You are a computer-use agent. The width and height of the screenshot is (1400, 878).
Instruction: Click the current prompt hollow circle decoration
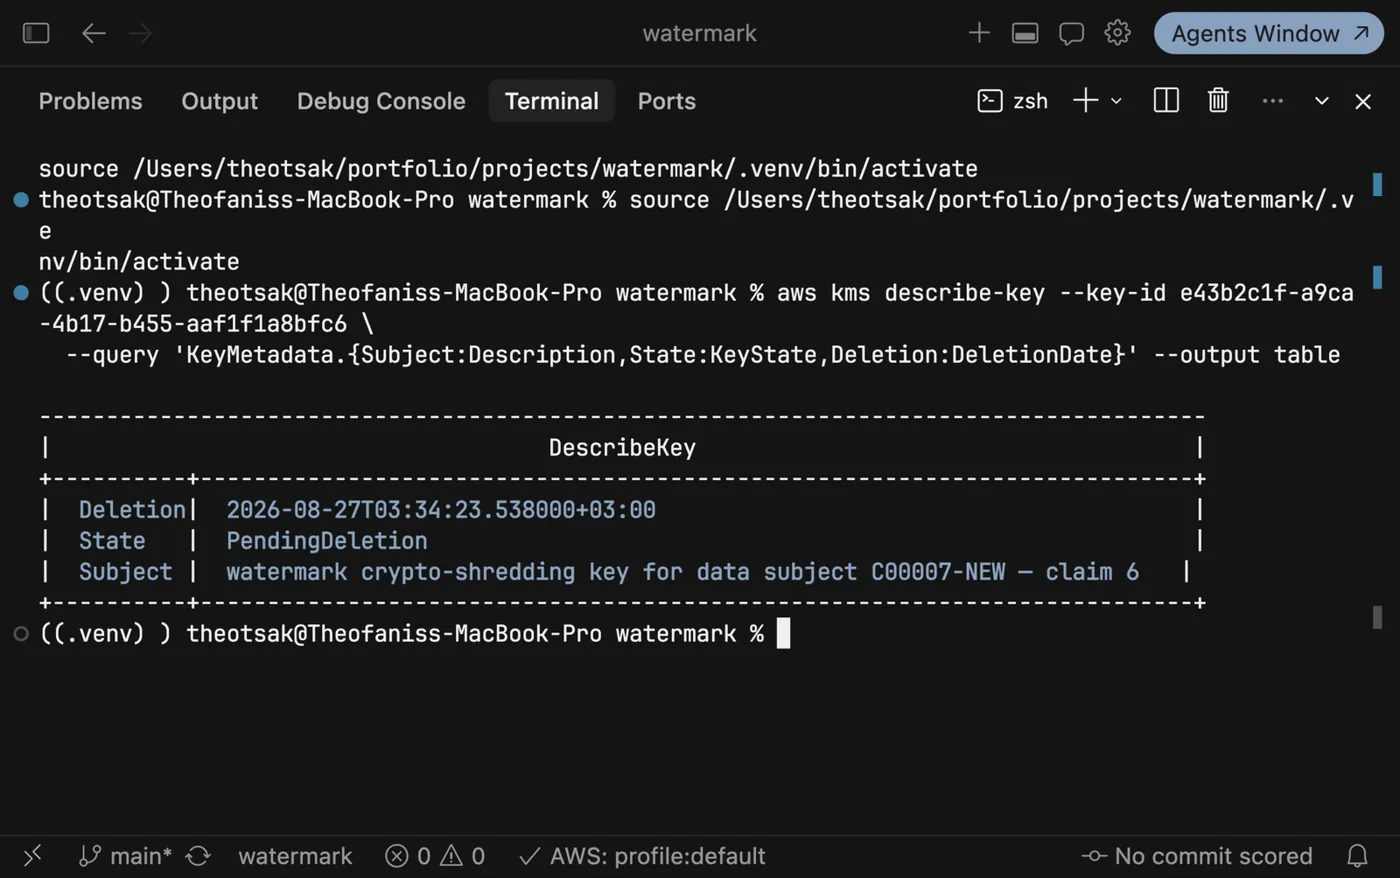coord(21,634)
